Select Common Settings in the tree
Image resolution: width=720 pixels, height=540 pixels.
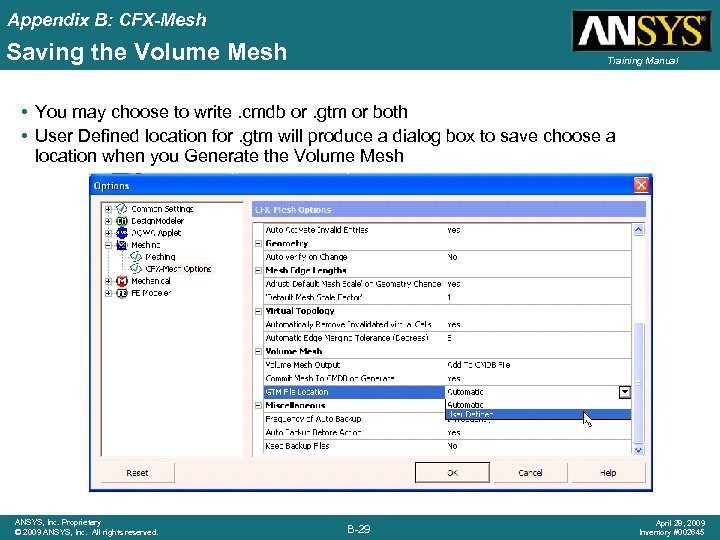tap(162, 209)
